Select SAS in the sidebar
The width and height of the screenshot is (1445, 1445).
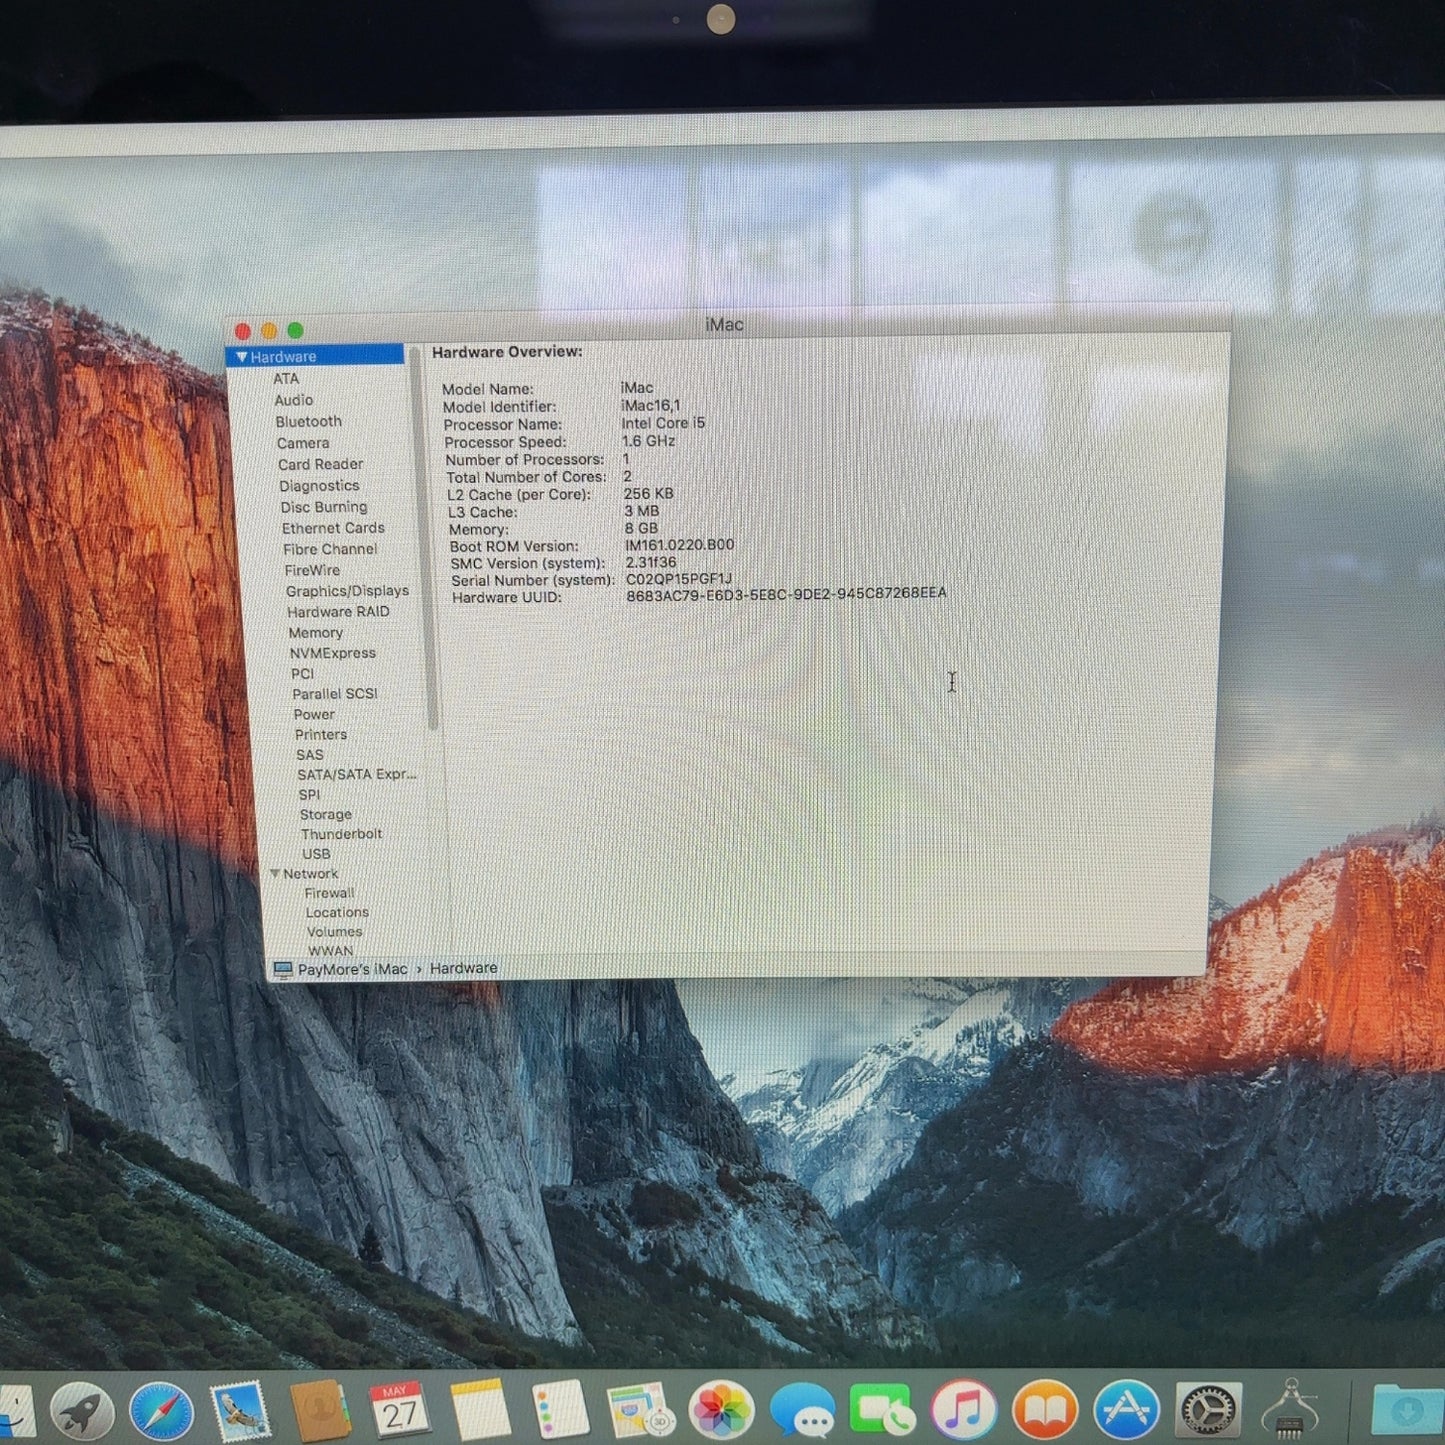310,755
